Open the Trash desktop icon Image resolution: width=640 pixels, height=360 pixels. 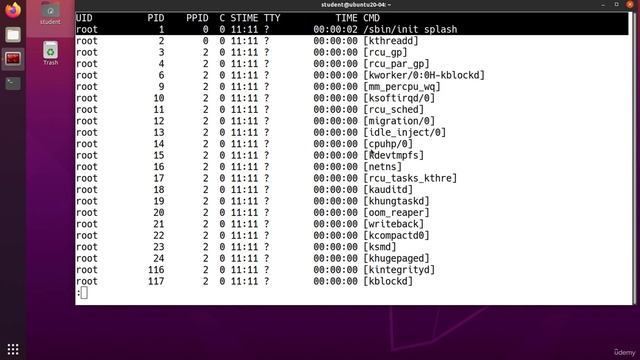click(50, 53)
